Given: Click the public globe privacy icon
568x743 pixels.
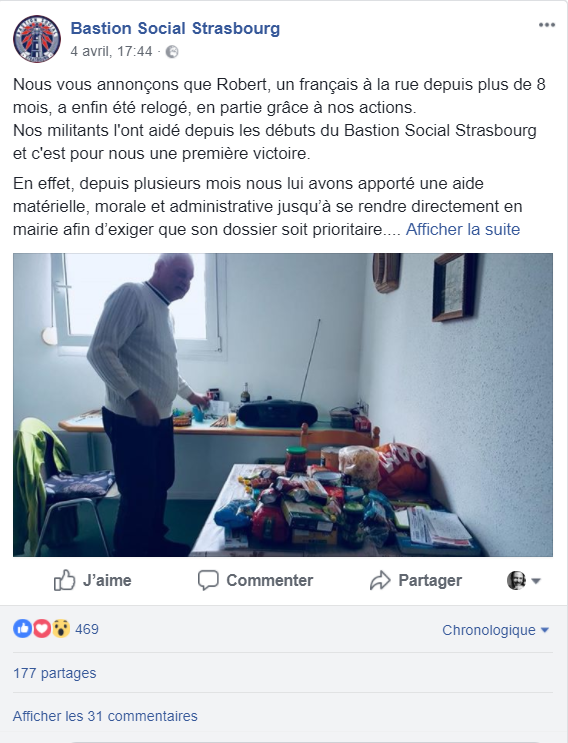Looking at the screenshot, I should (x=172, y=52).
